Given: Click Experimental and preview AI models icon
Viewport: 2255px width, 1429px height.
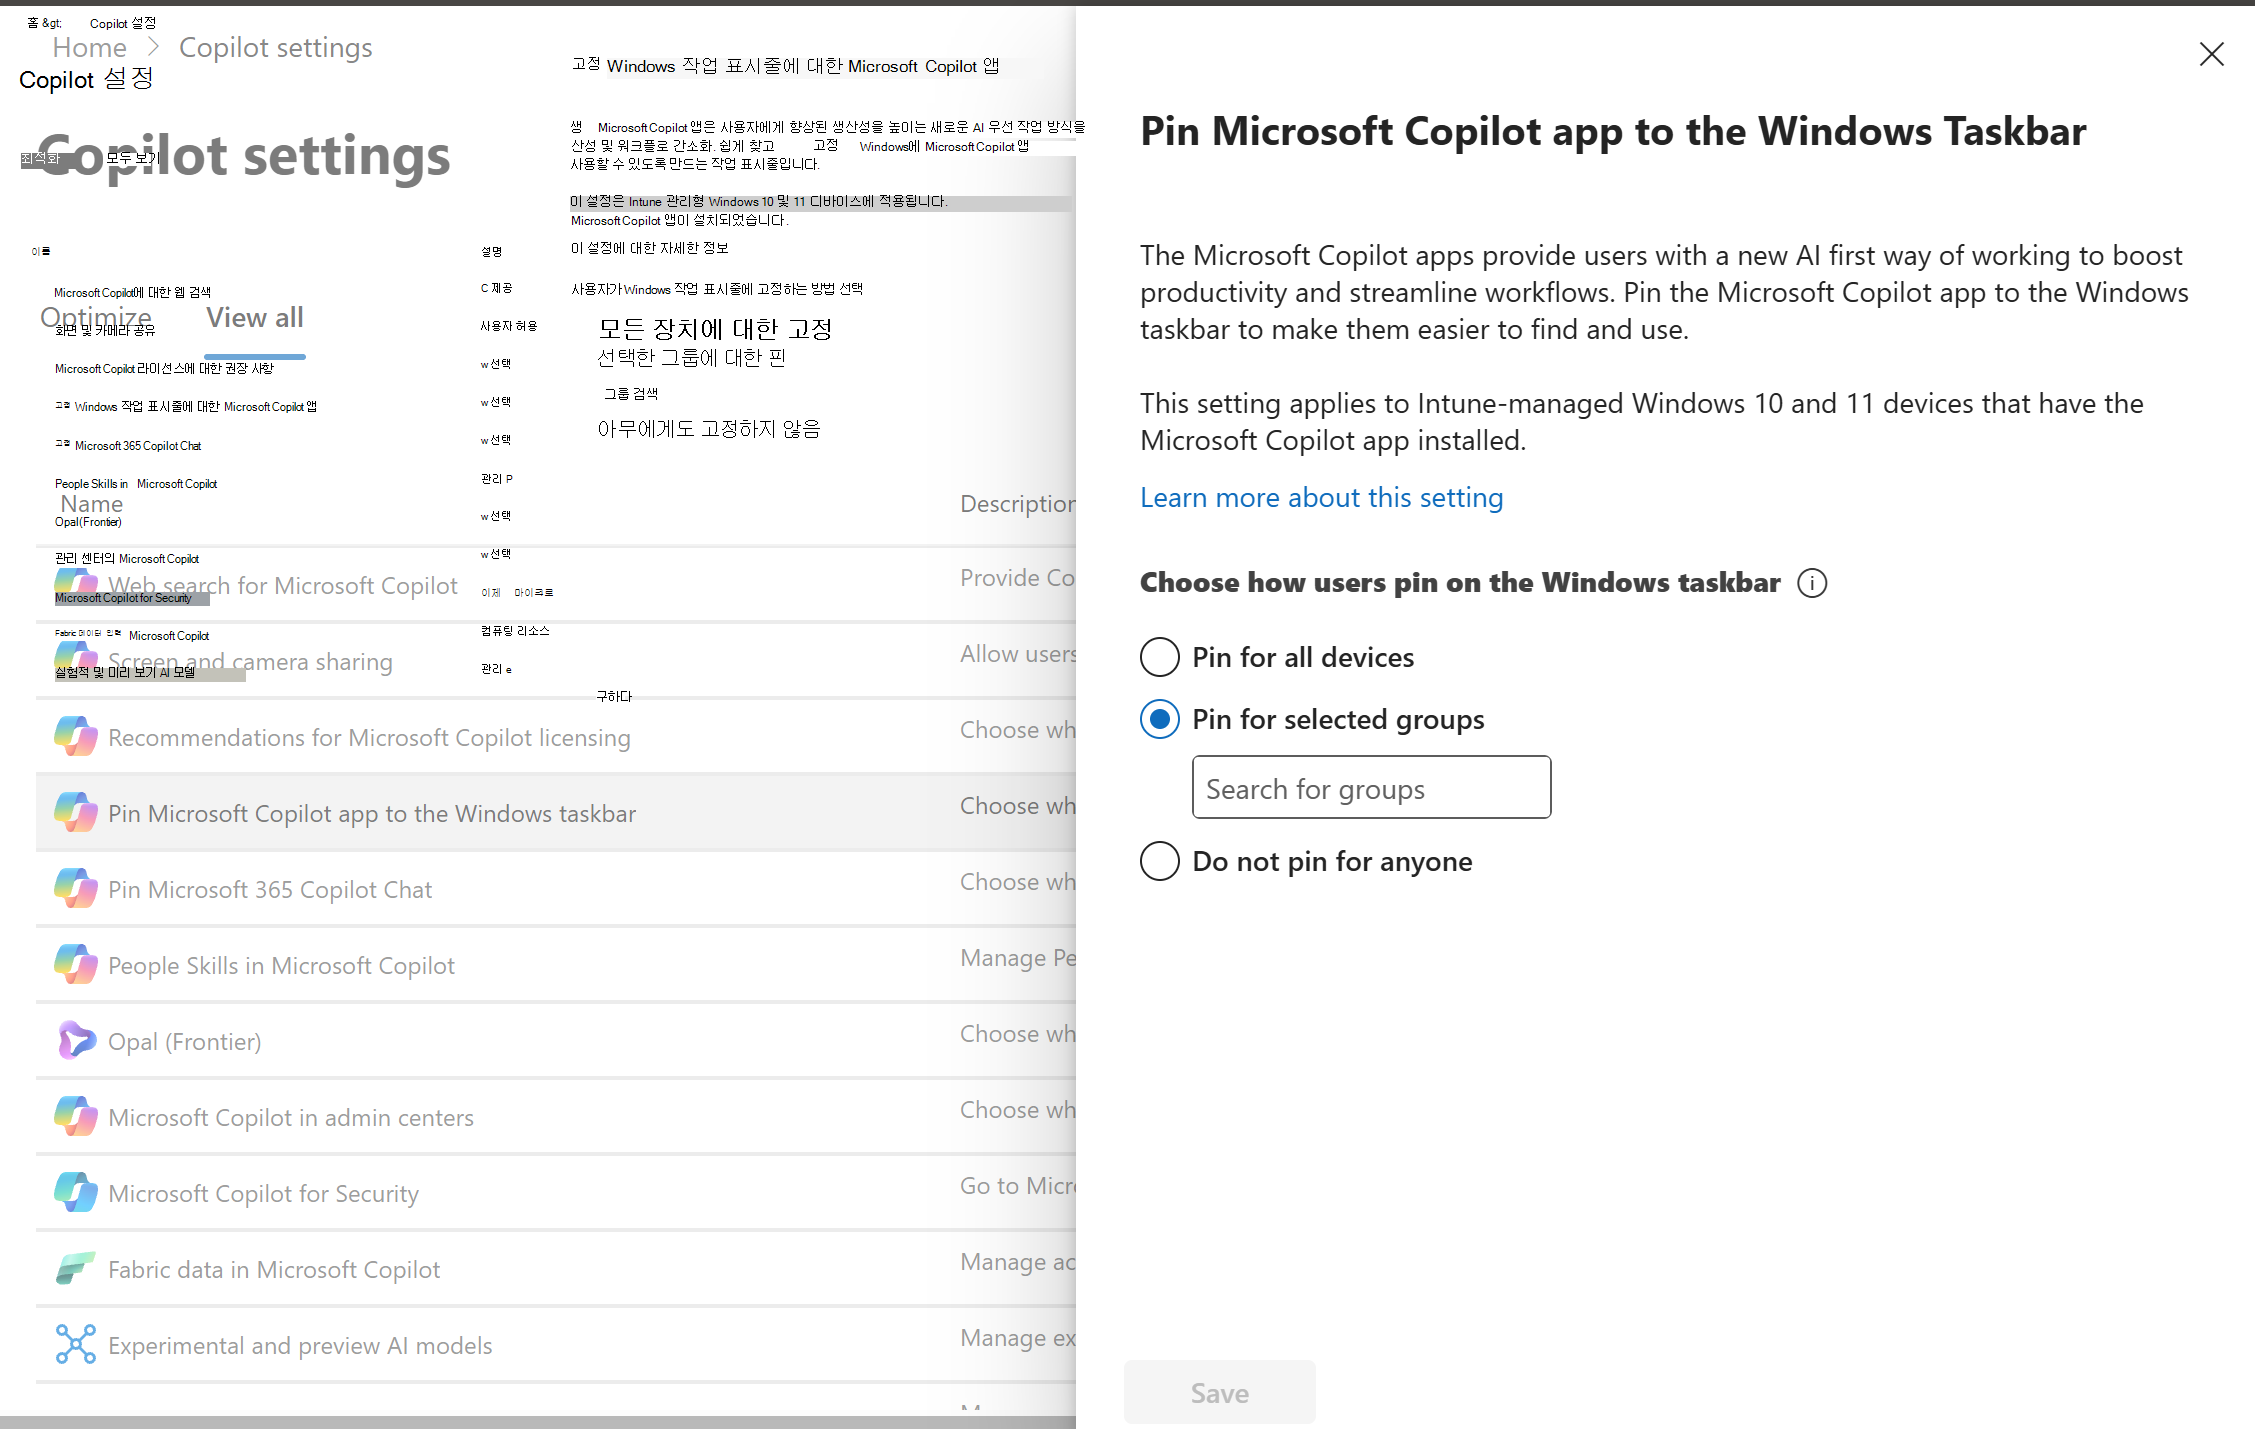Looking at the screenshot, I should pyautogui.click(x=76, y=1345).
